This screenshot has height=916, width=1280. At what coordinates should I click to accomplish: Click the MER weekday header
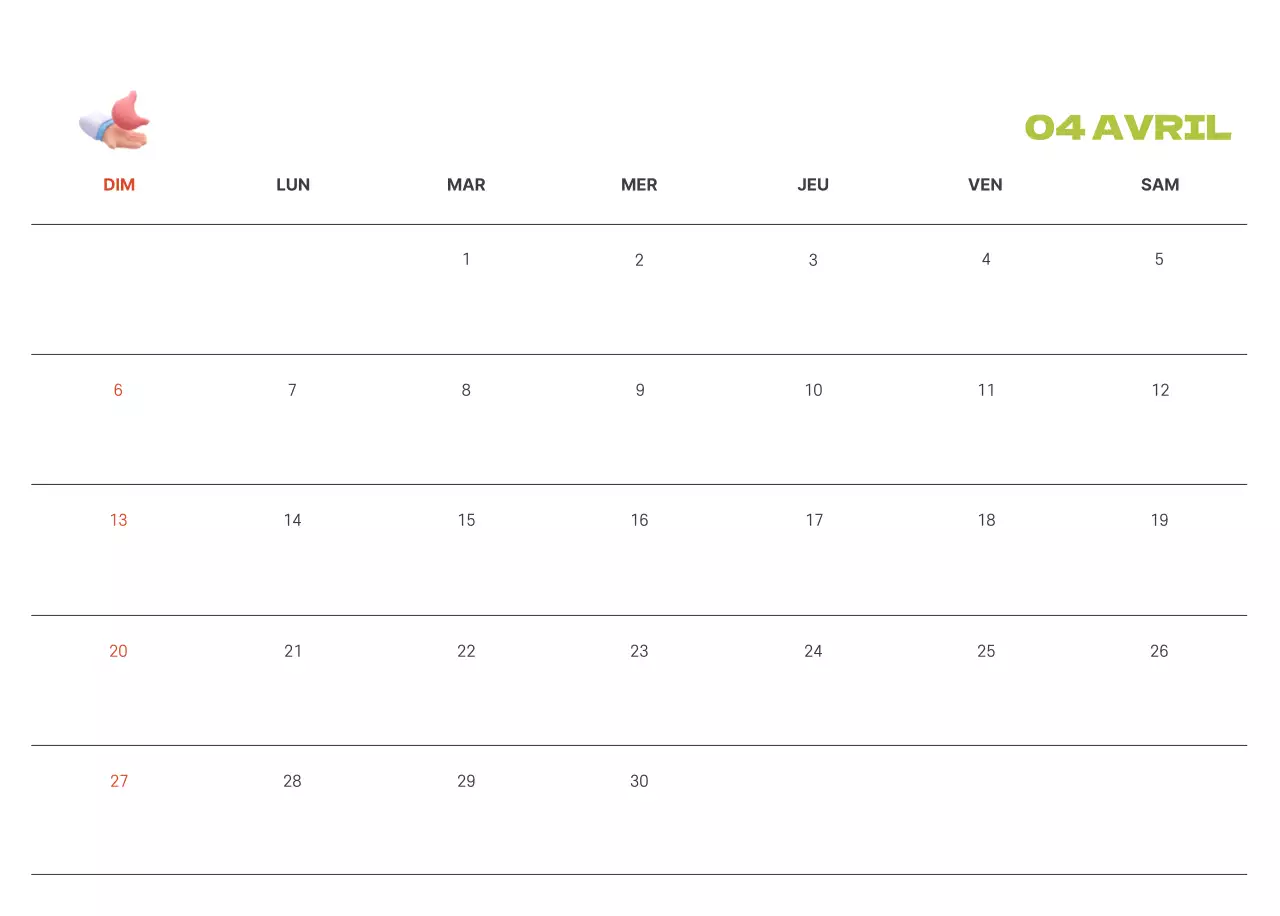click(x=639, y=185)
